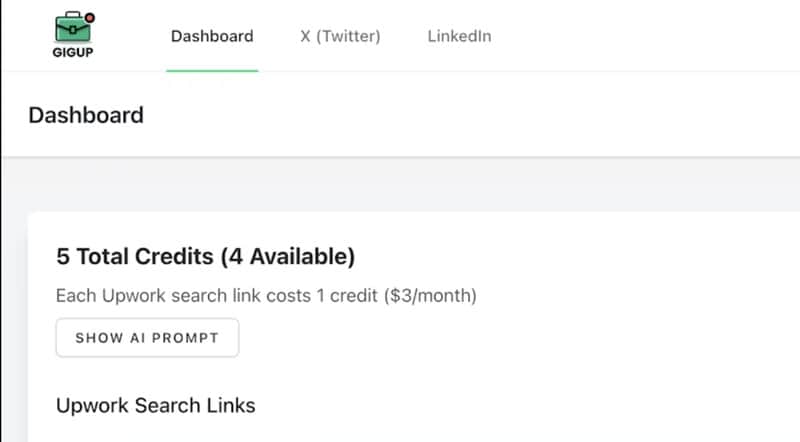
Task: Click the word "PROMPT" on the button
Action: pyautogui.click(x=187, y=338)
